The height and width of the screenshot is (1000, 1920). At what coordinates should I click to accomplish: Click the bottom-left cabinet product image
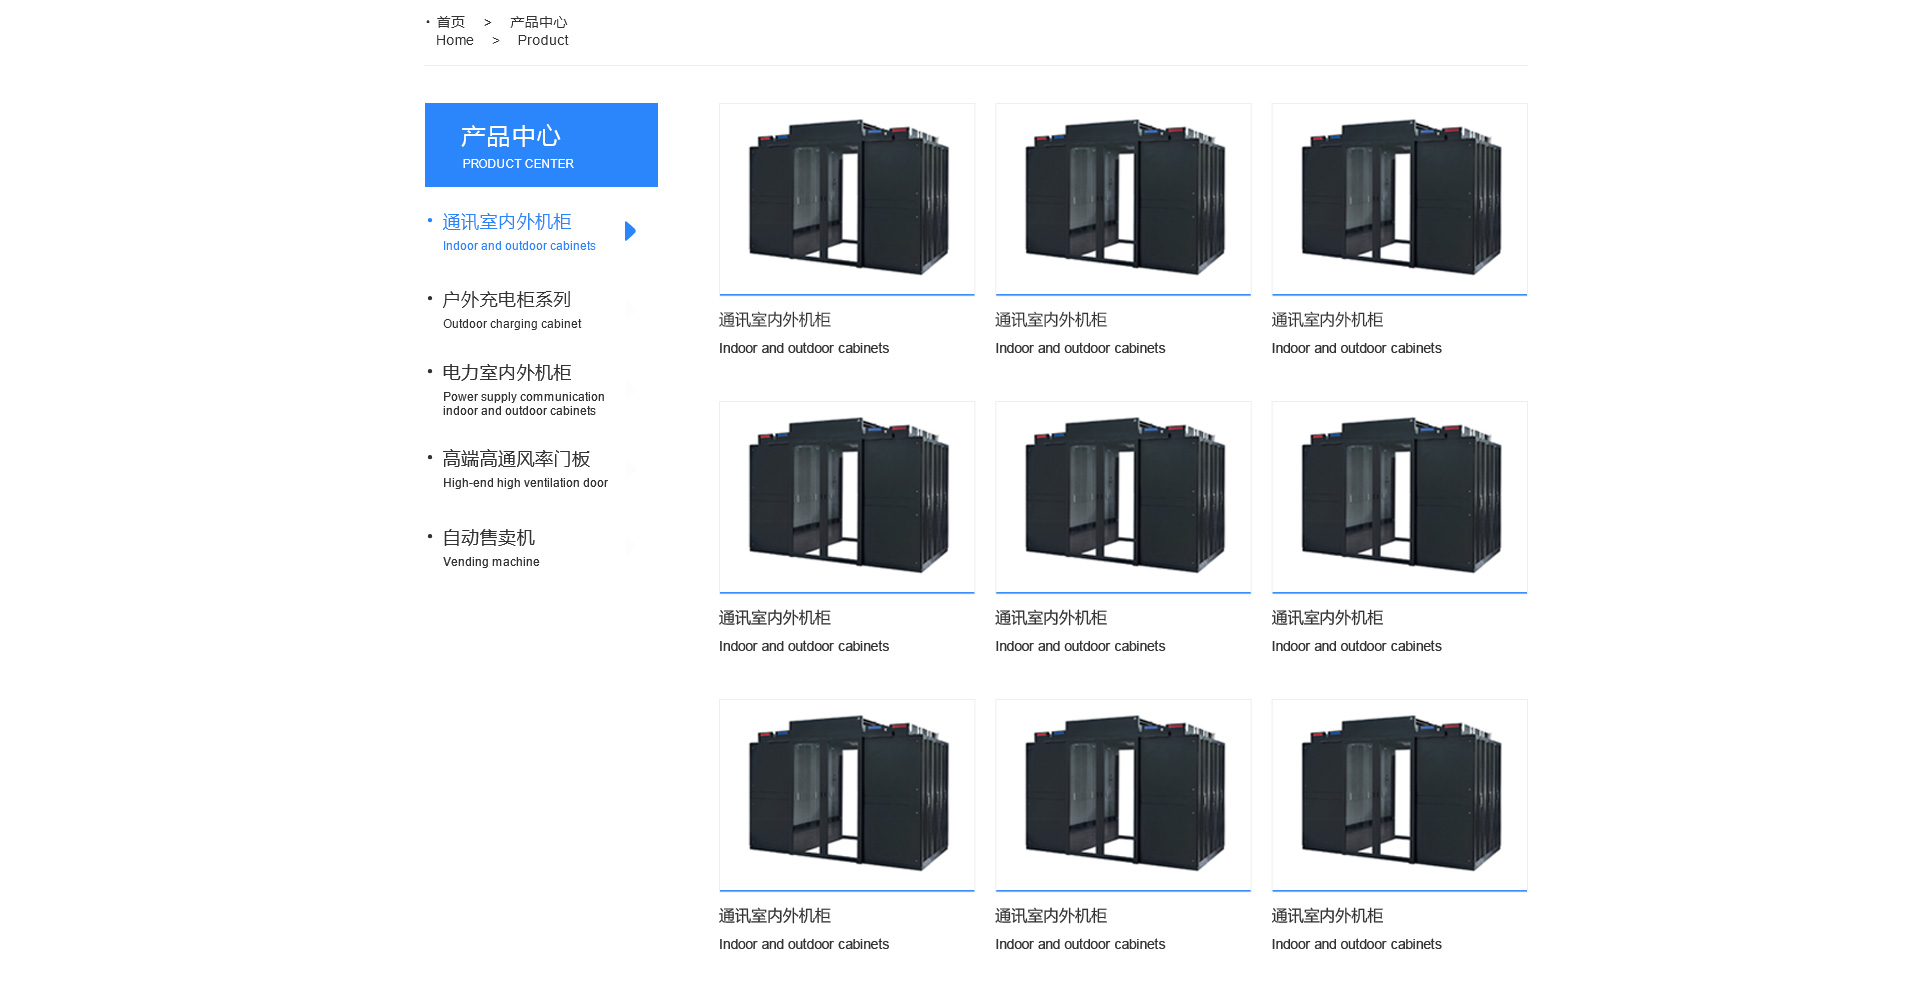(x=847, y=794)
